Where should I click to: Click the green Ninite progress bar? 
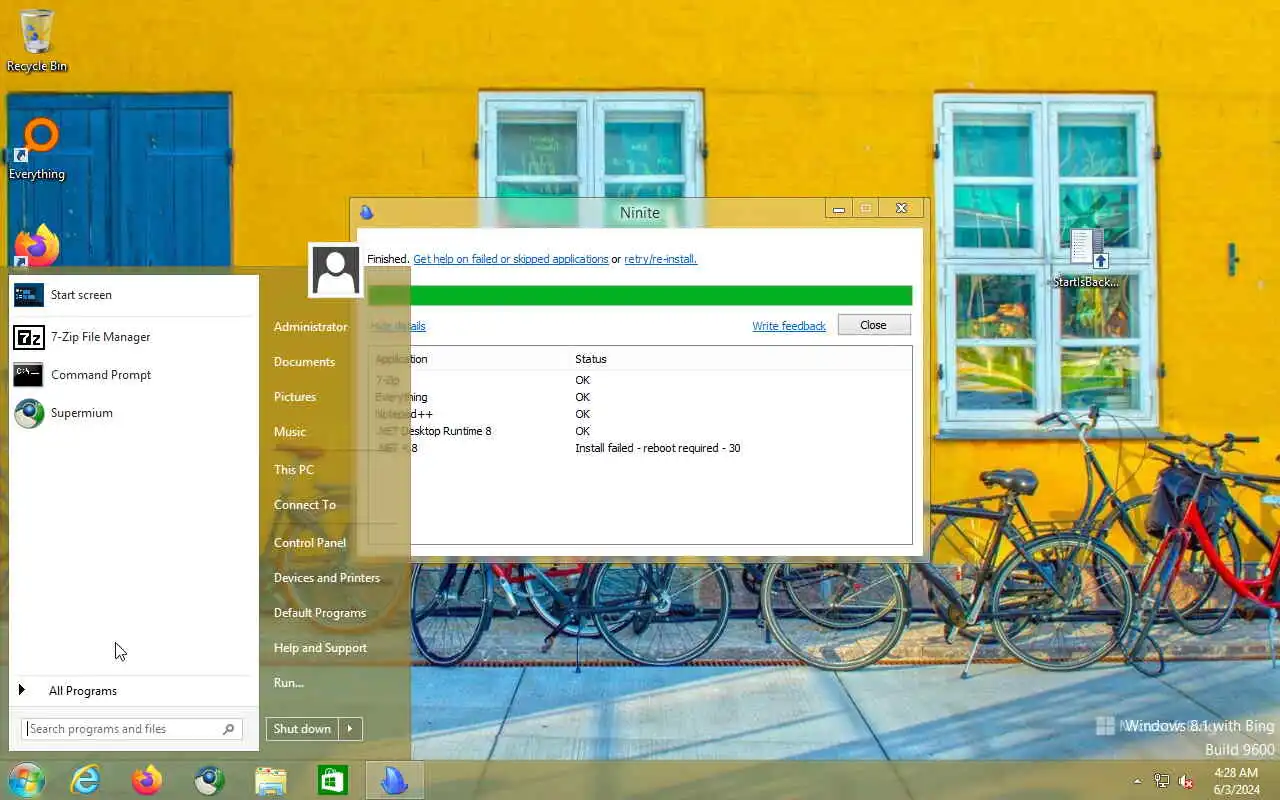(640, 295)
